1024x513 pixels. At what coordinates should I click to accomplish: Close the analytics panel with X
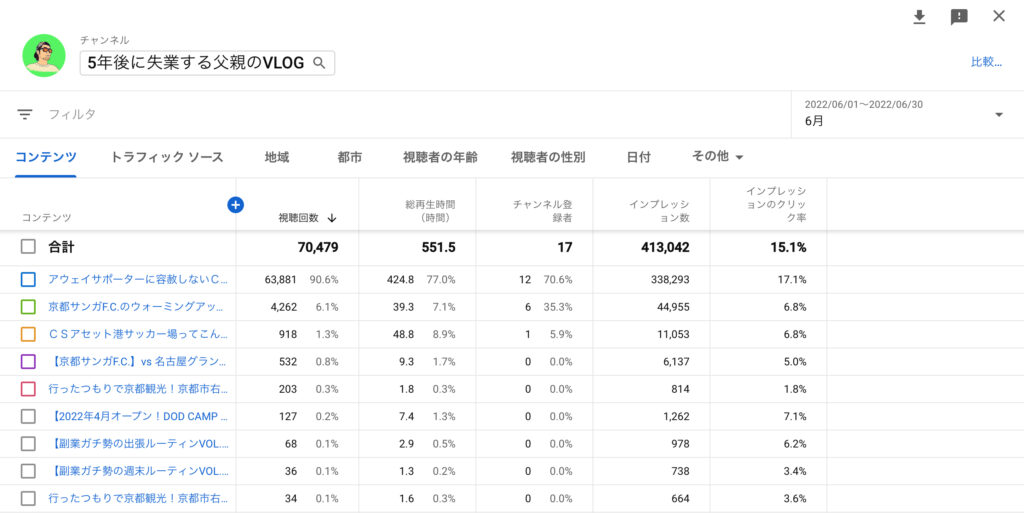(x=998, y=16)
